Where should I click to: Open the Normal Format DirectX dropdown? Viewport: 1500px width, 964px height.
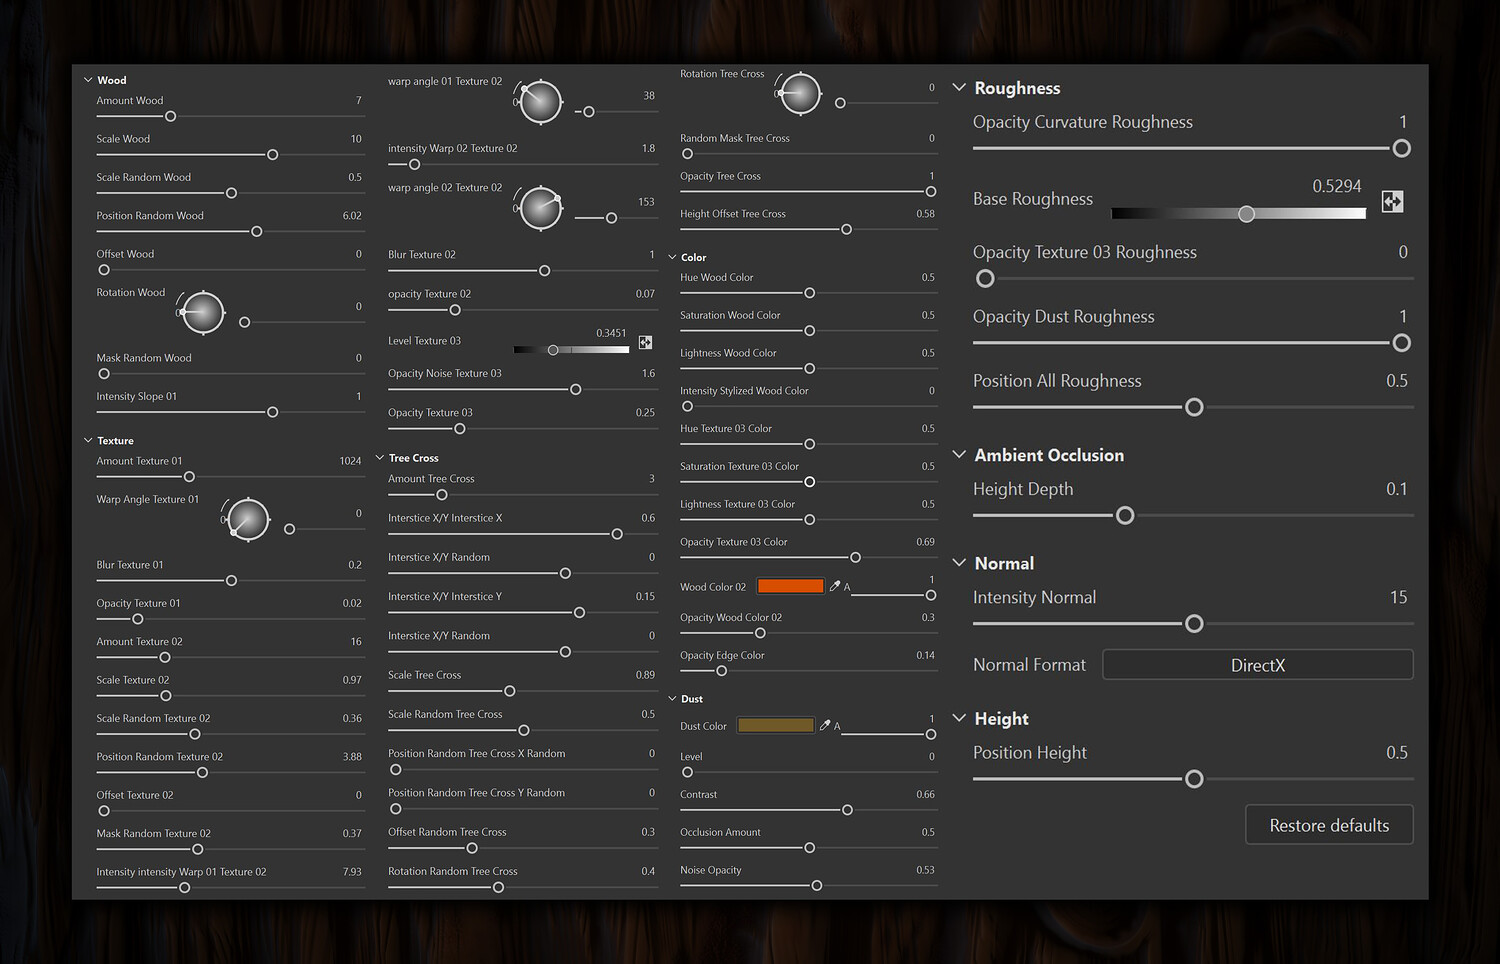tap(1258, 665)
